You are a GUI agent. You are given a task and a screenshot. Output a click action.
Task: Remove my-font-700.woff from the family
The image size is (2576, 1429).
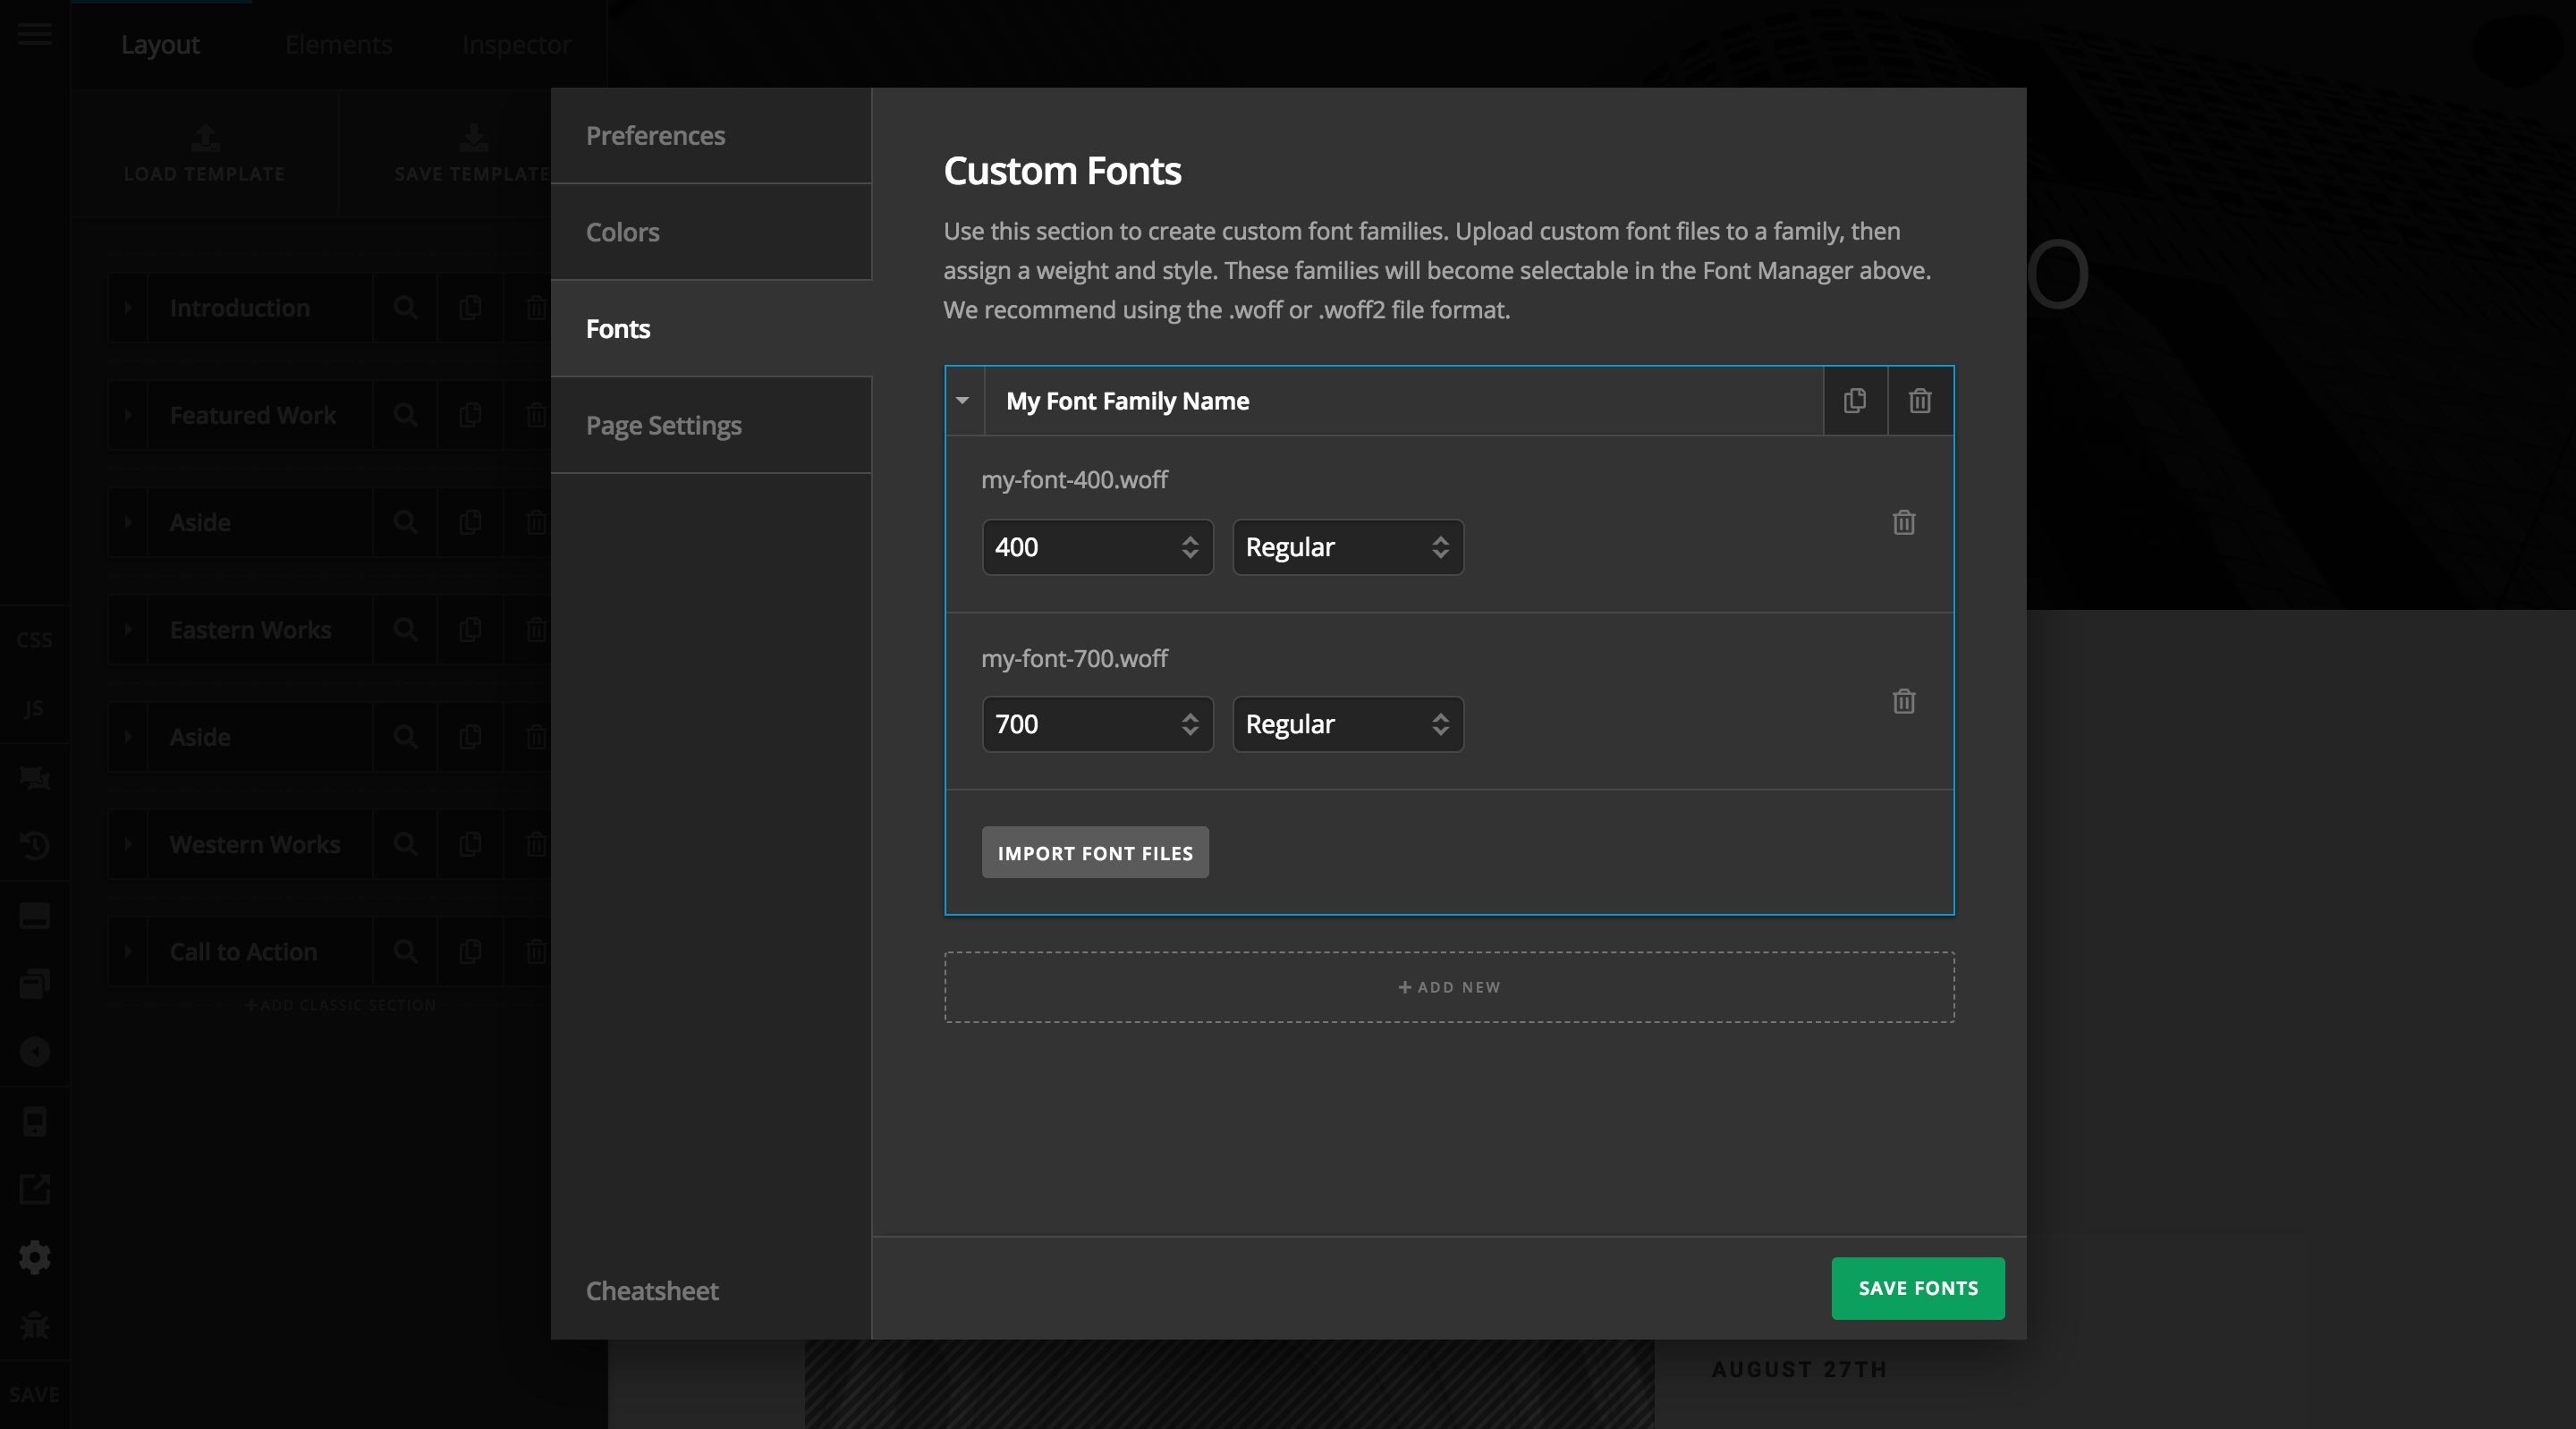pyautogui.click(x=1903, y=702)
